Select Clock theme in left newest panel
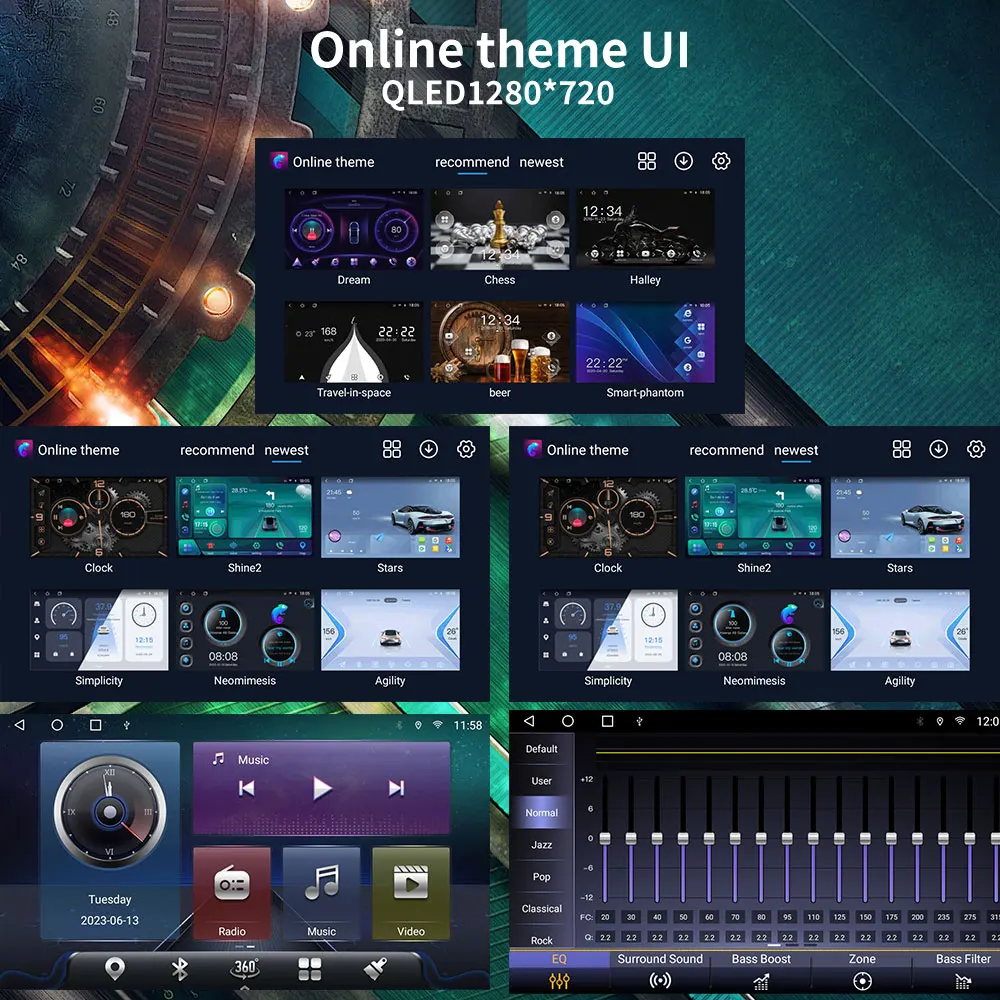The image size is (1000, 1000). [99, 517]
